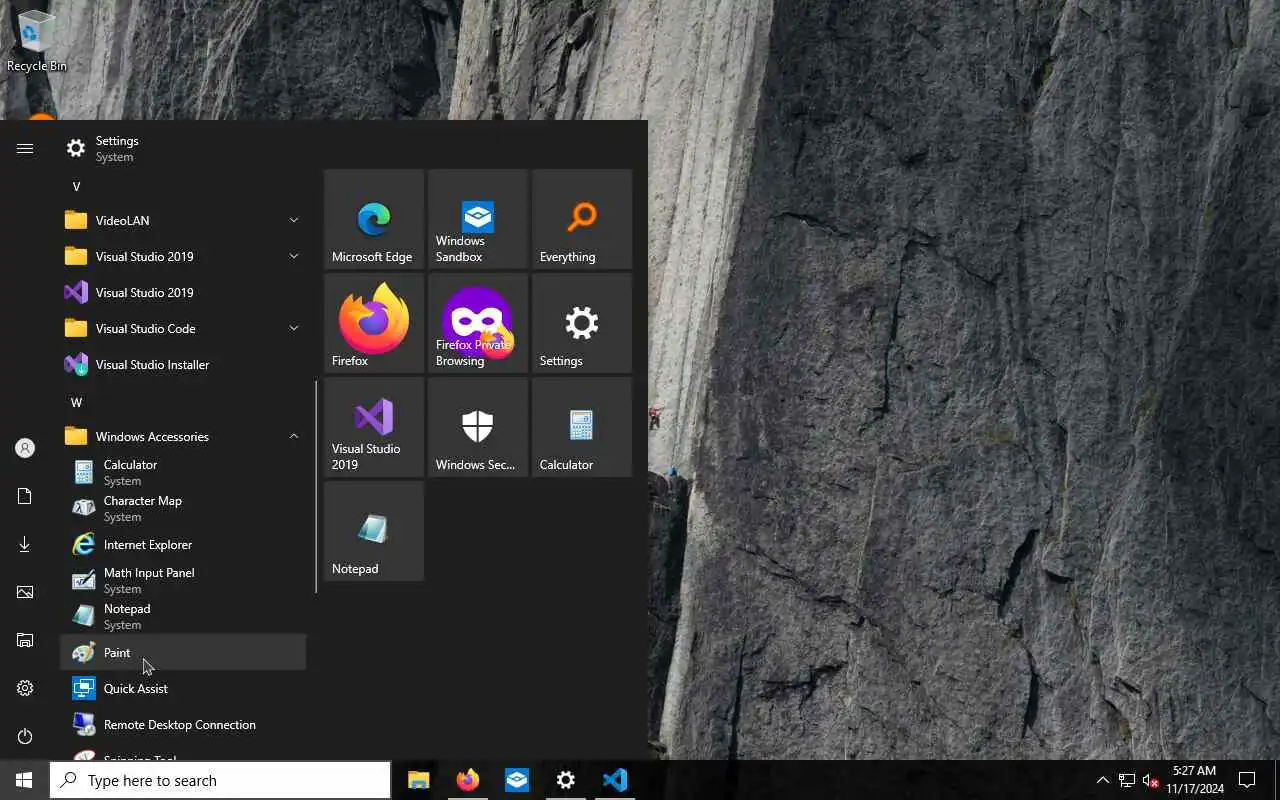
Task: Switch to Settings on the taskbar
Action: tap(565, 780)
